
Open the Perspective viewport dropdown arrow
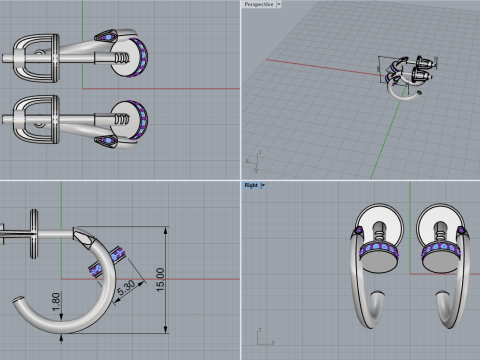tap(279, 4)
